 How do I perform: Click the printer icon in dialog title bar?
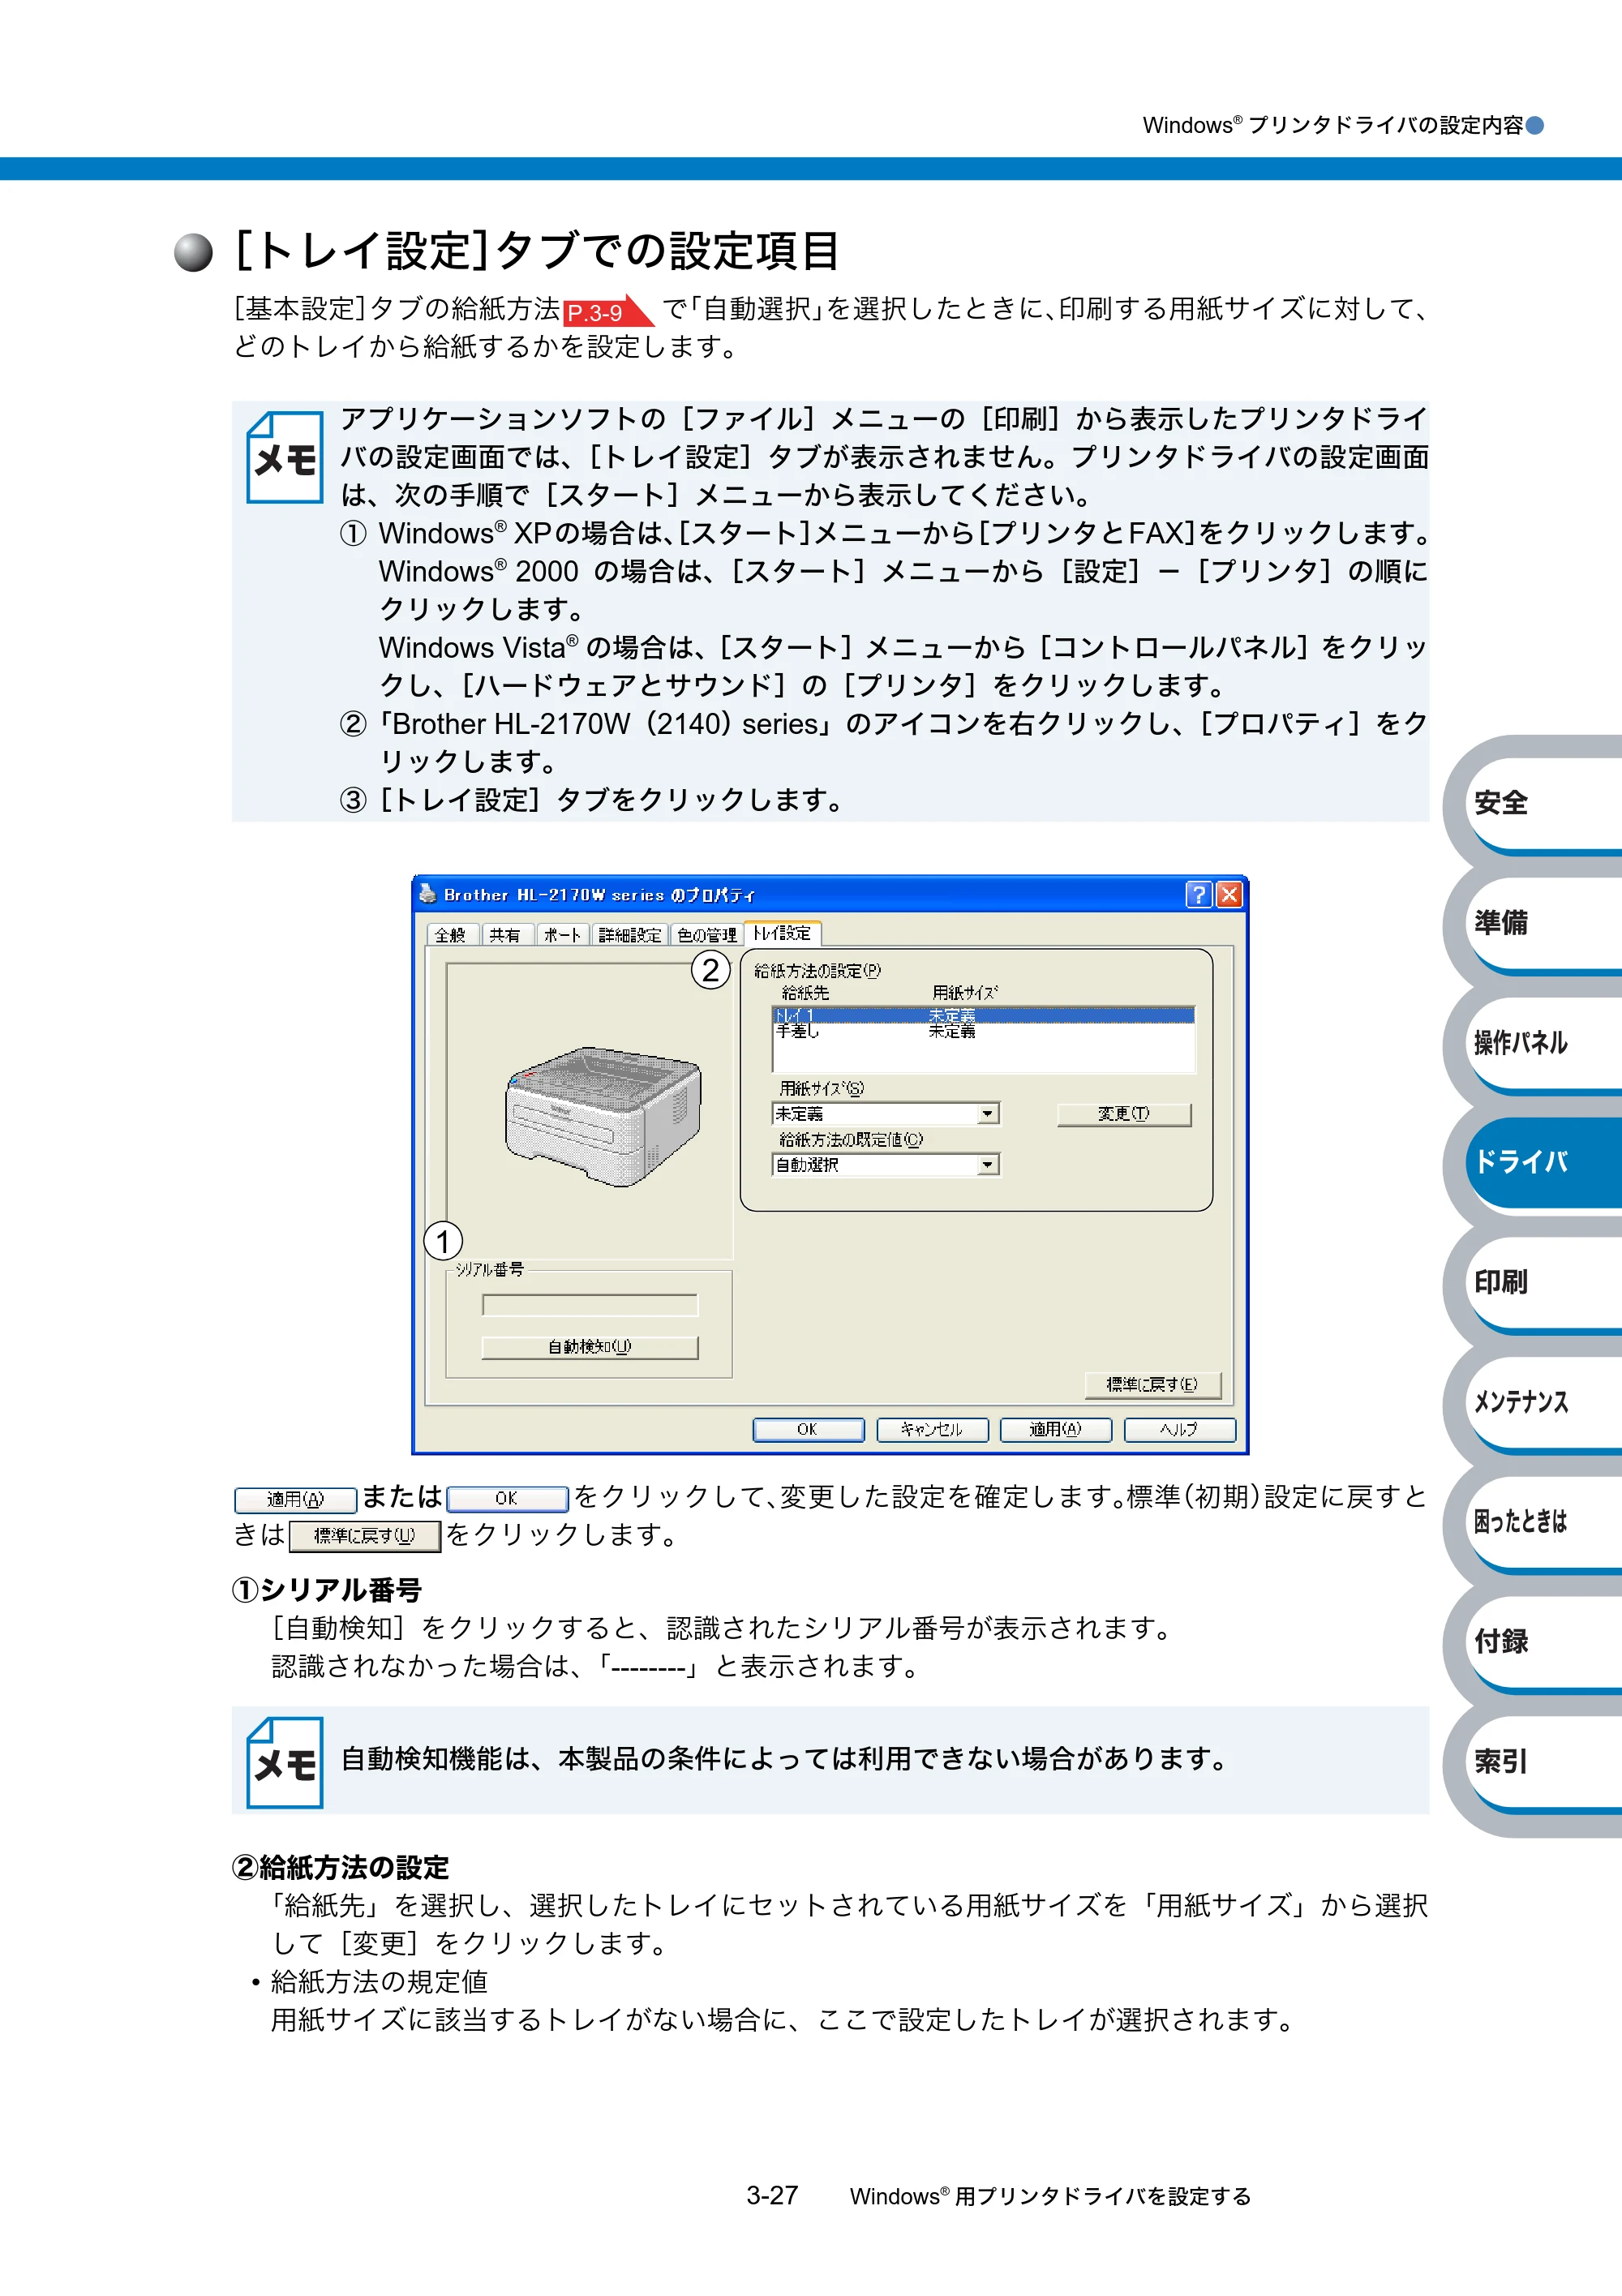pos(428,894)
